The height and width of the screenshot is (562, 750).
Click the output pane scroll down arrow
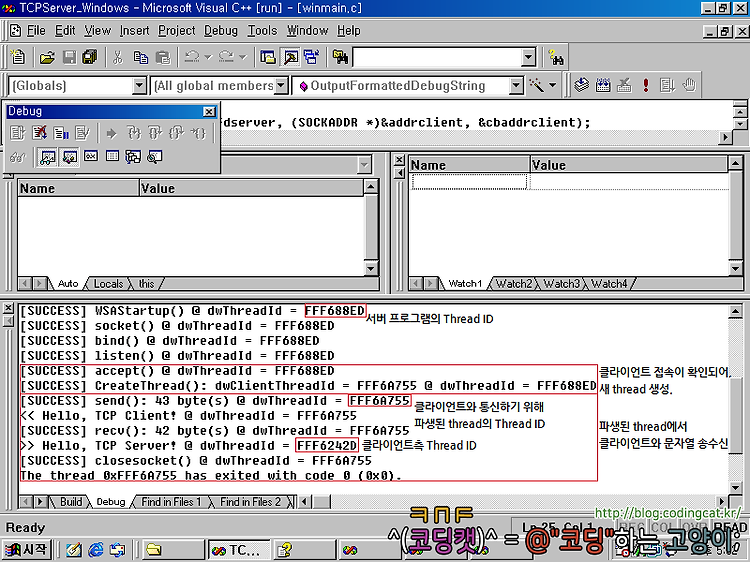point(735,487)
